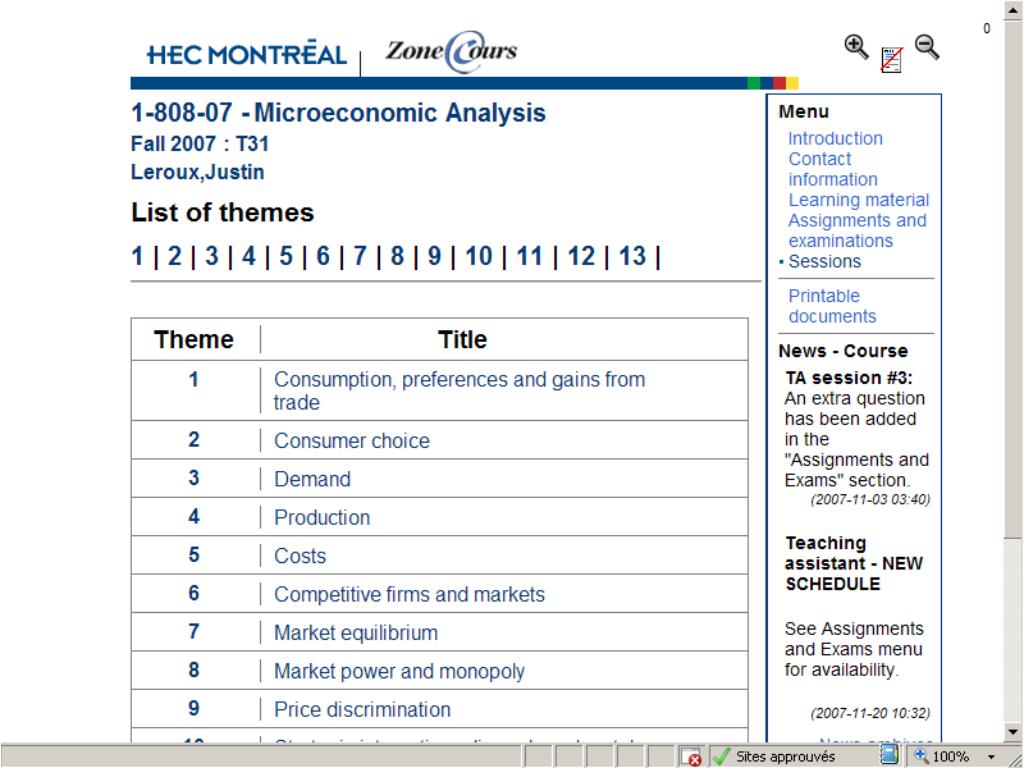
Task: Click the zoom out magnifier icon
Action: [927, 48]
